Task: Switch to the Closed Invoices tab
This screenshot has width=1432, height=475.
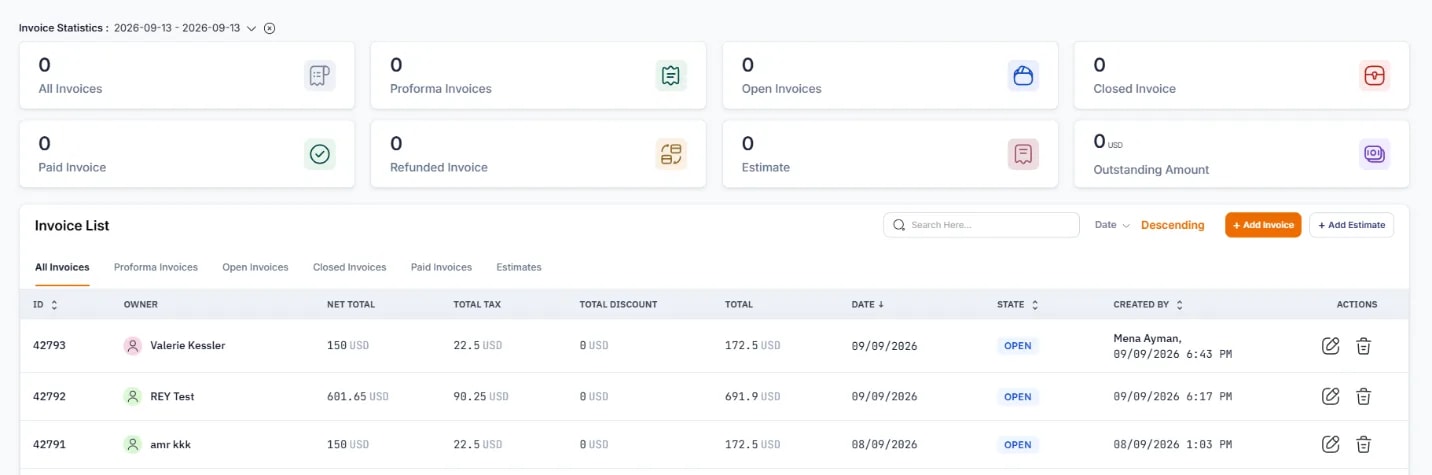Action: pos(349,267)
